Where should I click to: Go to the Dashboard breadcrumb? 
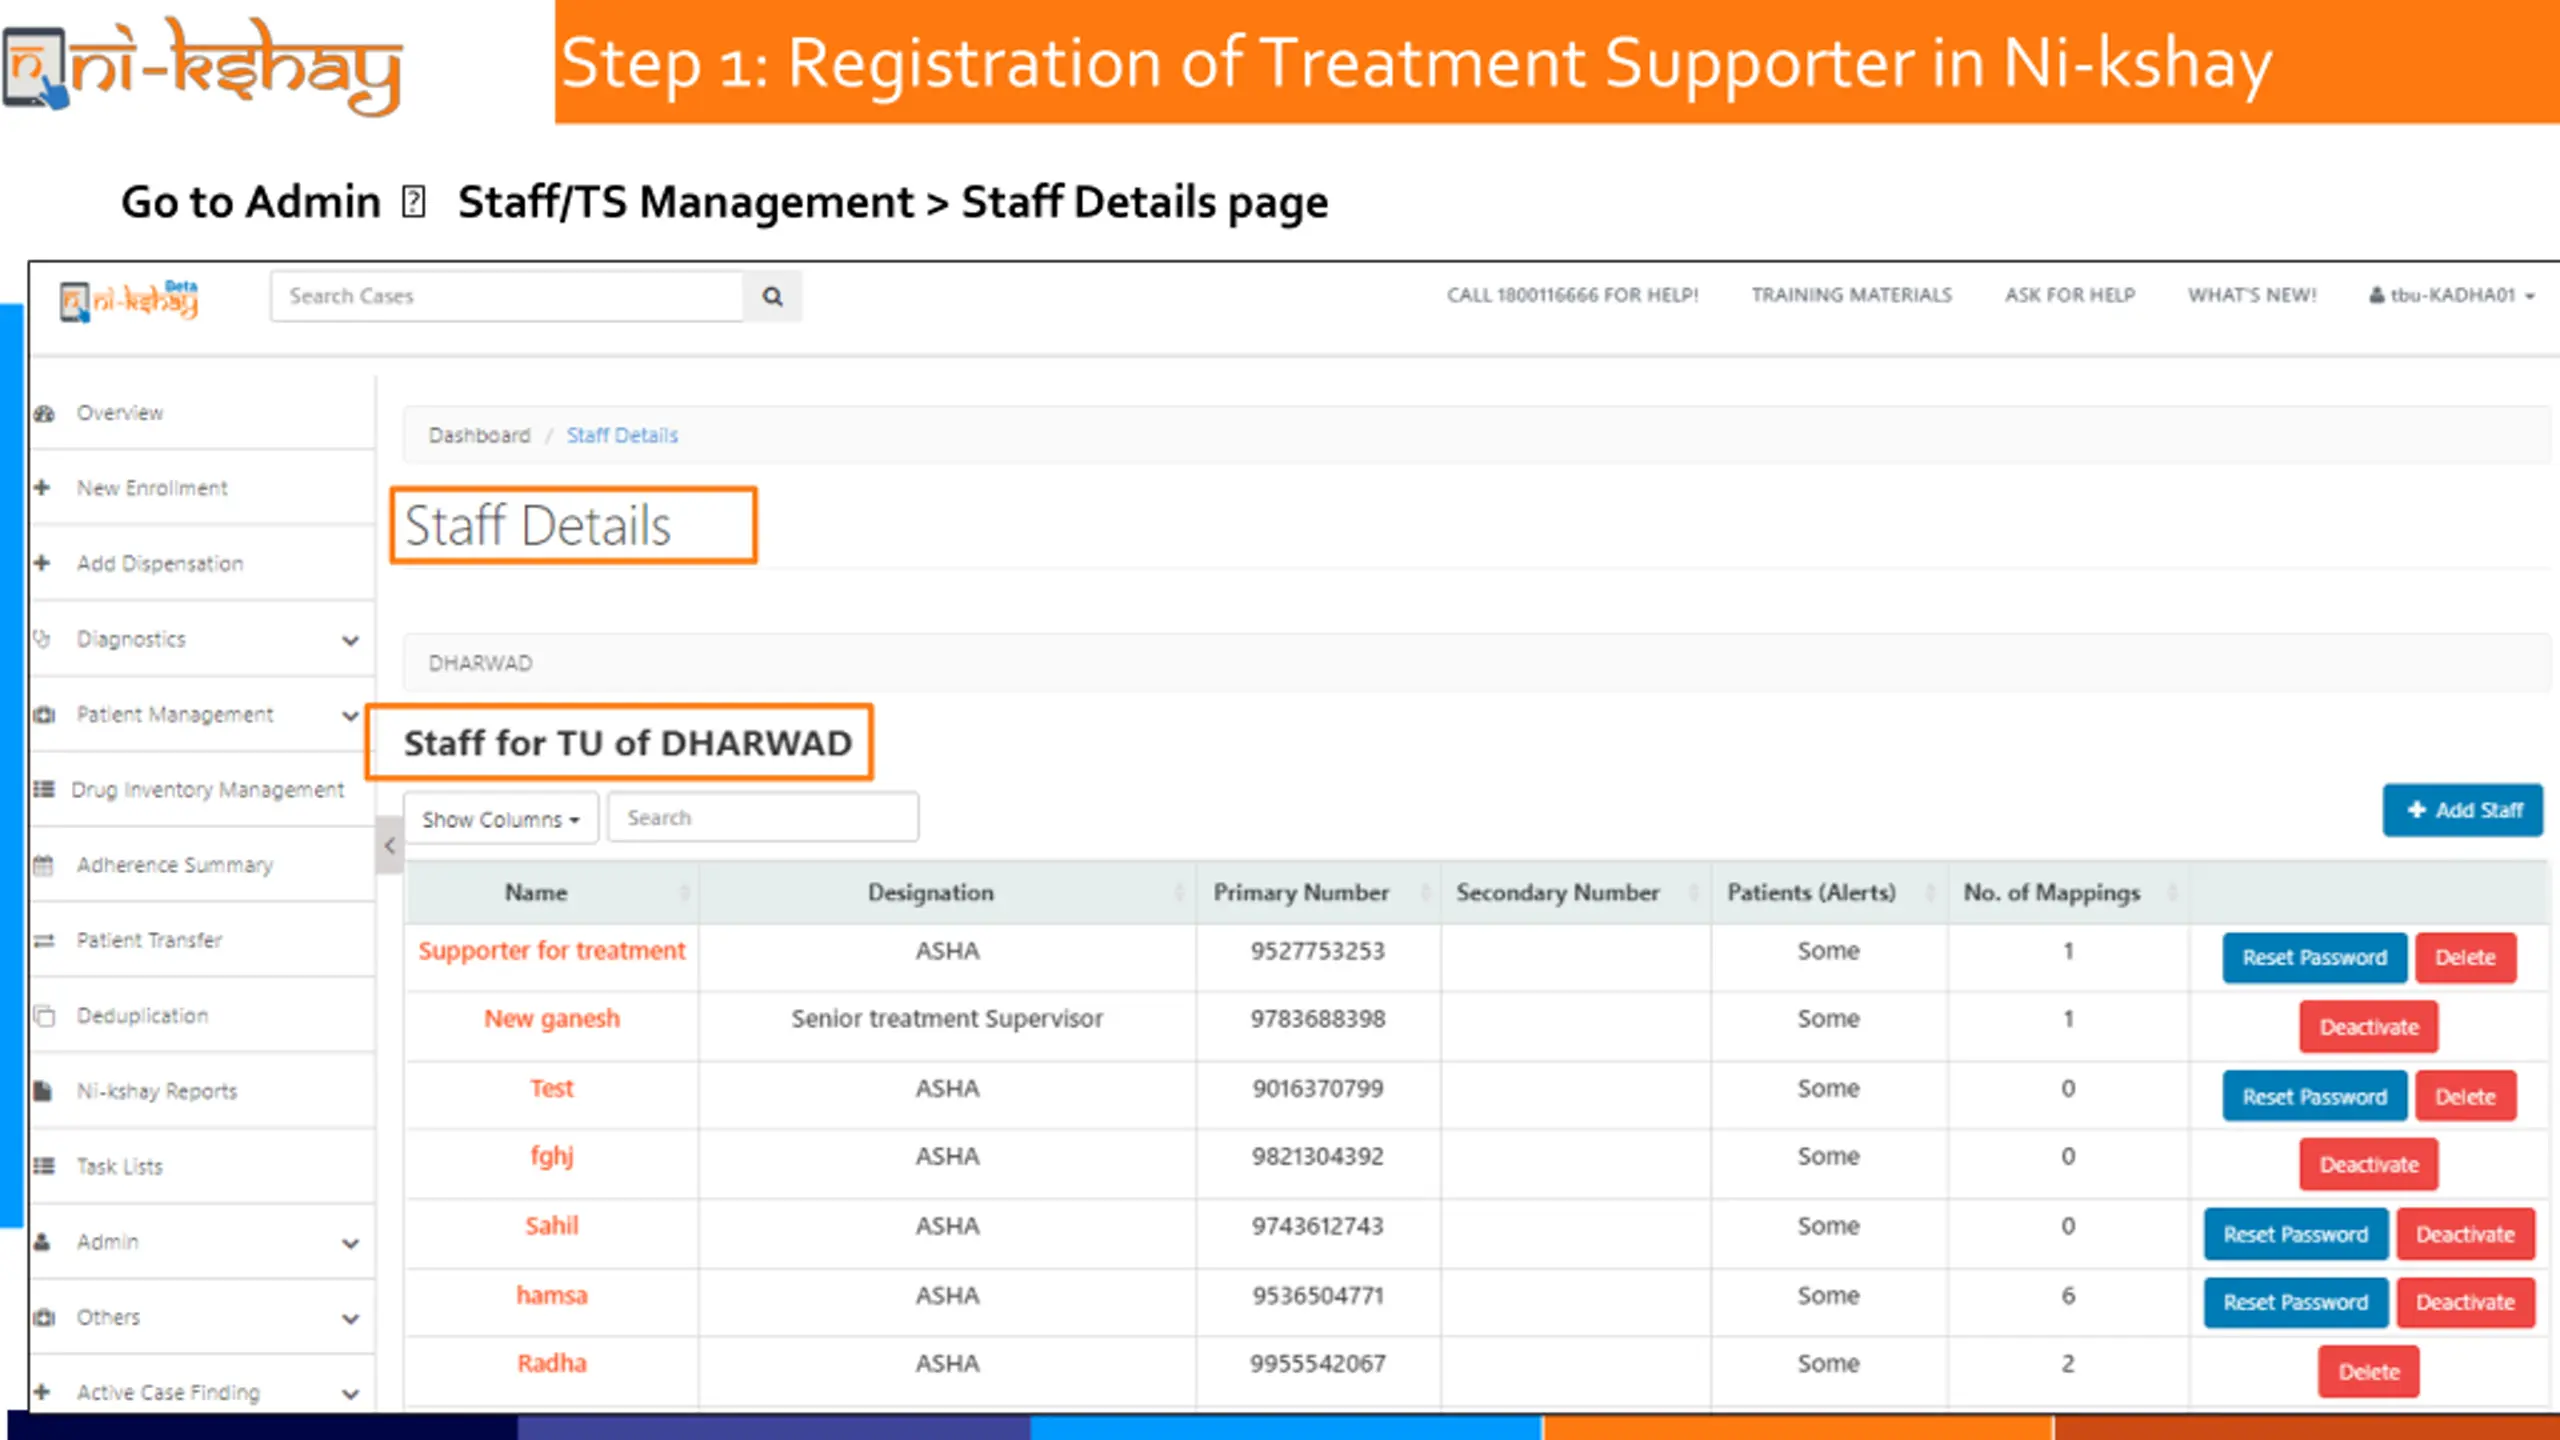click(x=479, y=435)
